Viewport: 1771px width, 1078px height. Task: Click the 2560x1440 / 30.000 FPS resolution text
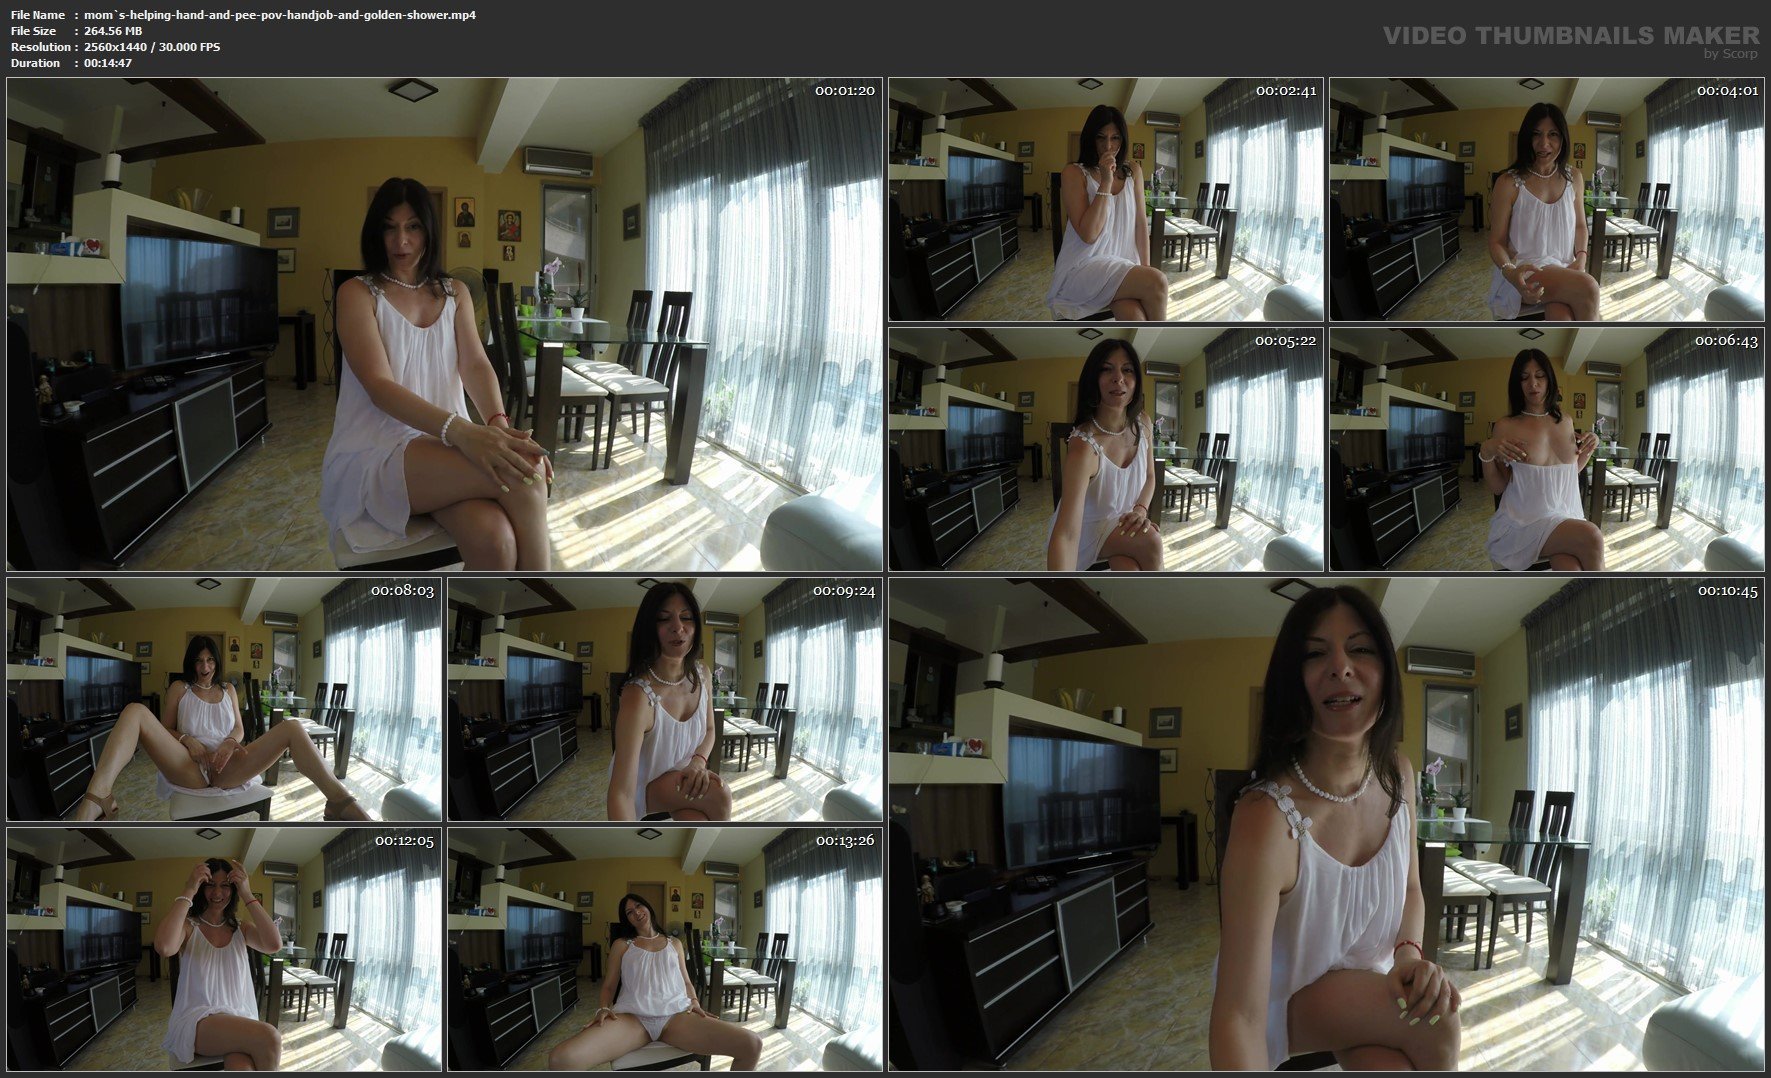pyautogui.click(x=152, y=47)
